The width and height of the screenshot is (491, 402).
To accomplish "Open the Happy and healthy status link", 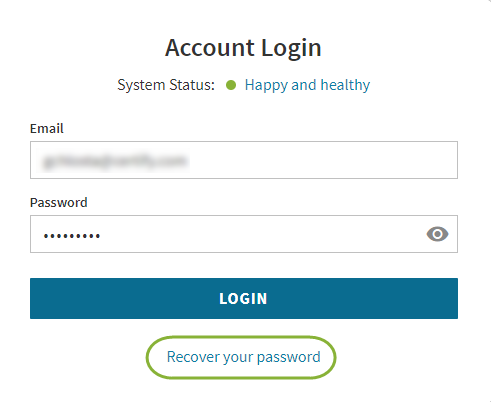I will point(307,85).
